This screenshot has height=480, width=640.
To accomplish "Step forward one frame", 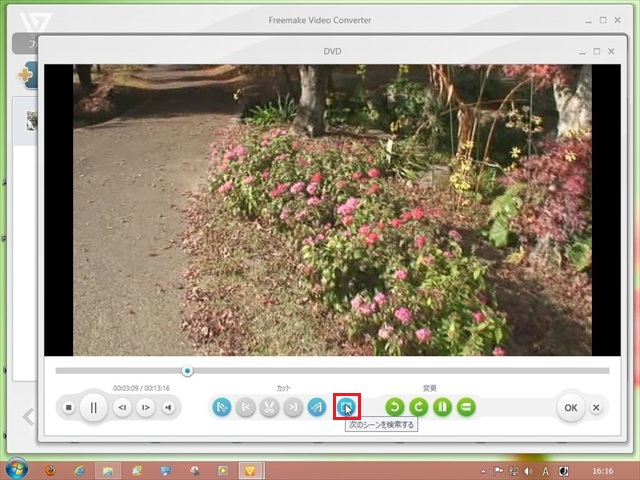I will click(146, 408).
